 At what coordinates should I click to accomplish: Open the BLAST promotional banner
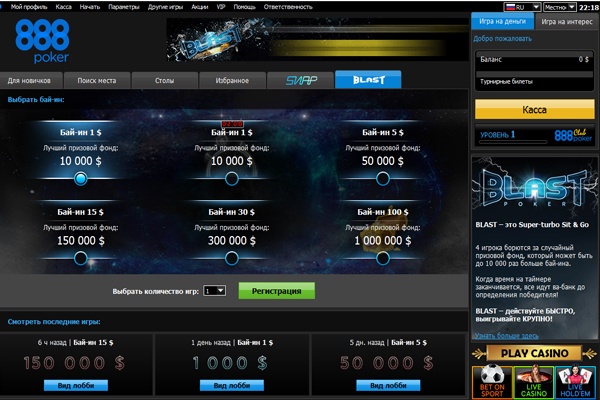pyautogui.click(x=318, y=39)
